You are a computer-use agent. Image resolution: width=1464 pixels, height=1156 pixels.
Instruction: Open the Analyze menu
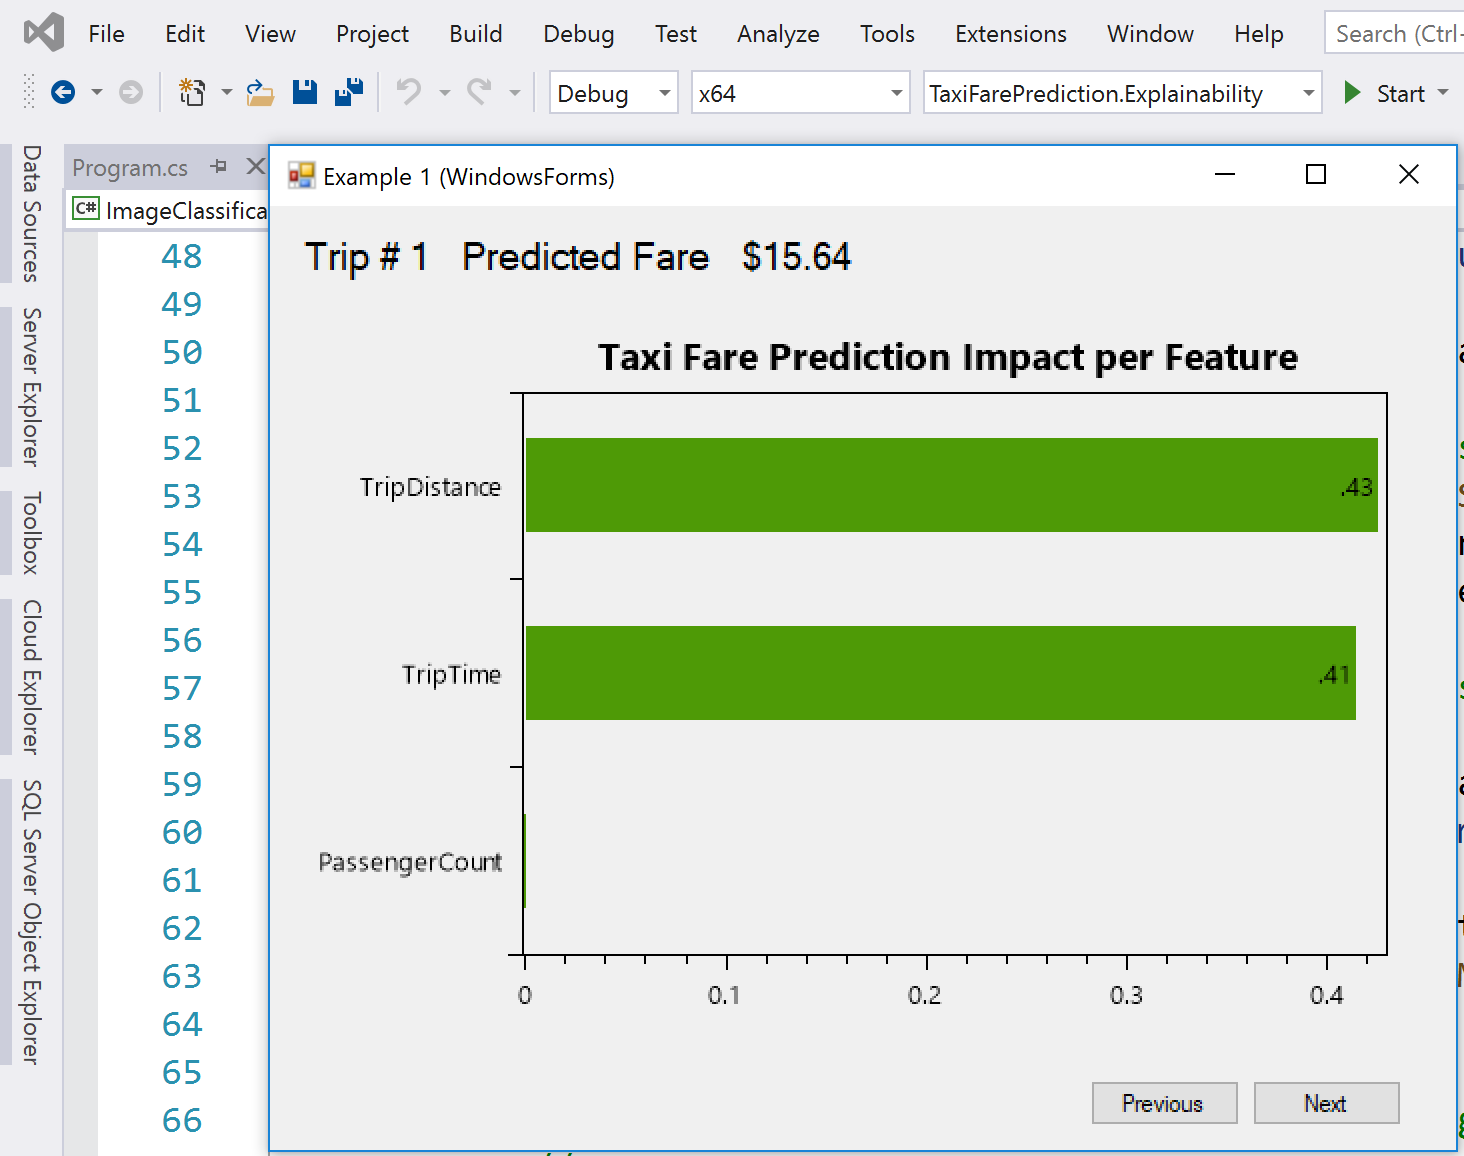778,34
